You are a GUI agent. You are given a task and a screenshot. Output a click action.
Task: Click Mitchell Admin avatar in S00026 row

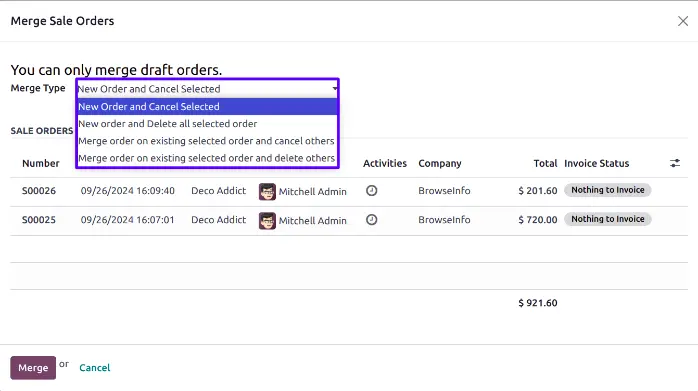pos(267,191)
